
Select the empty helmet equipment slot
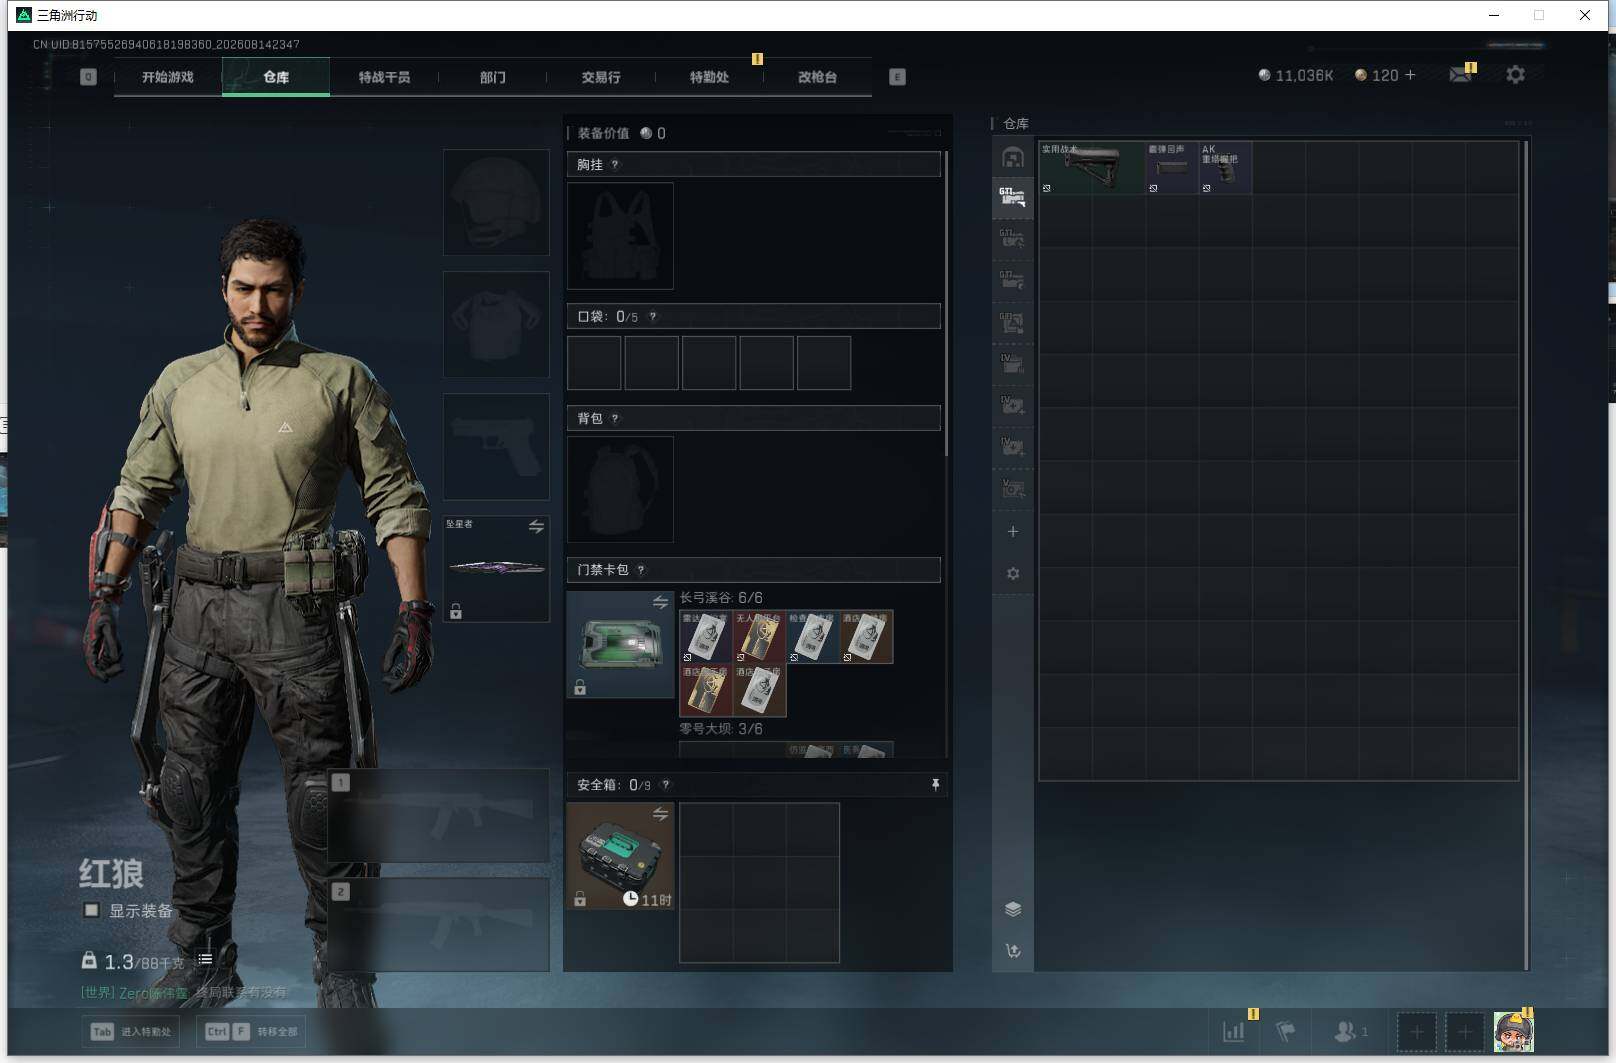coord(496,202)
